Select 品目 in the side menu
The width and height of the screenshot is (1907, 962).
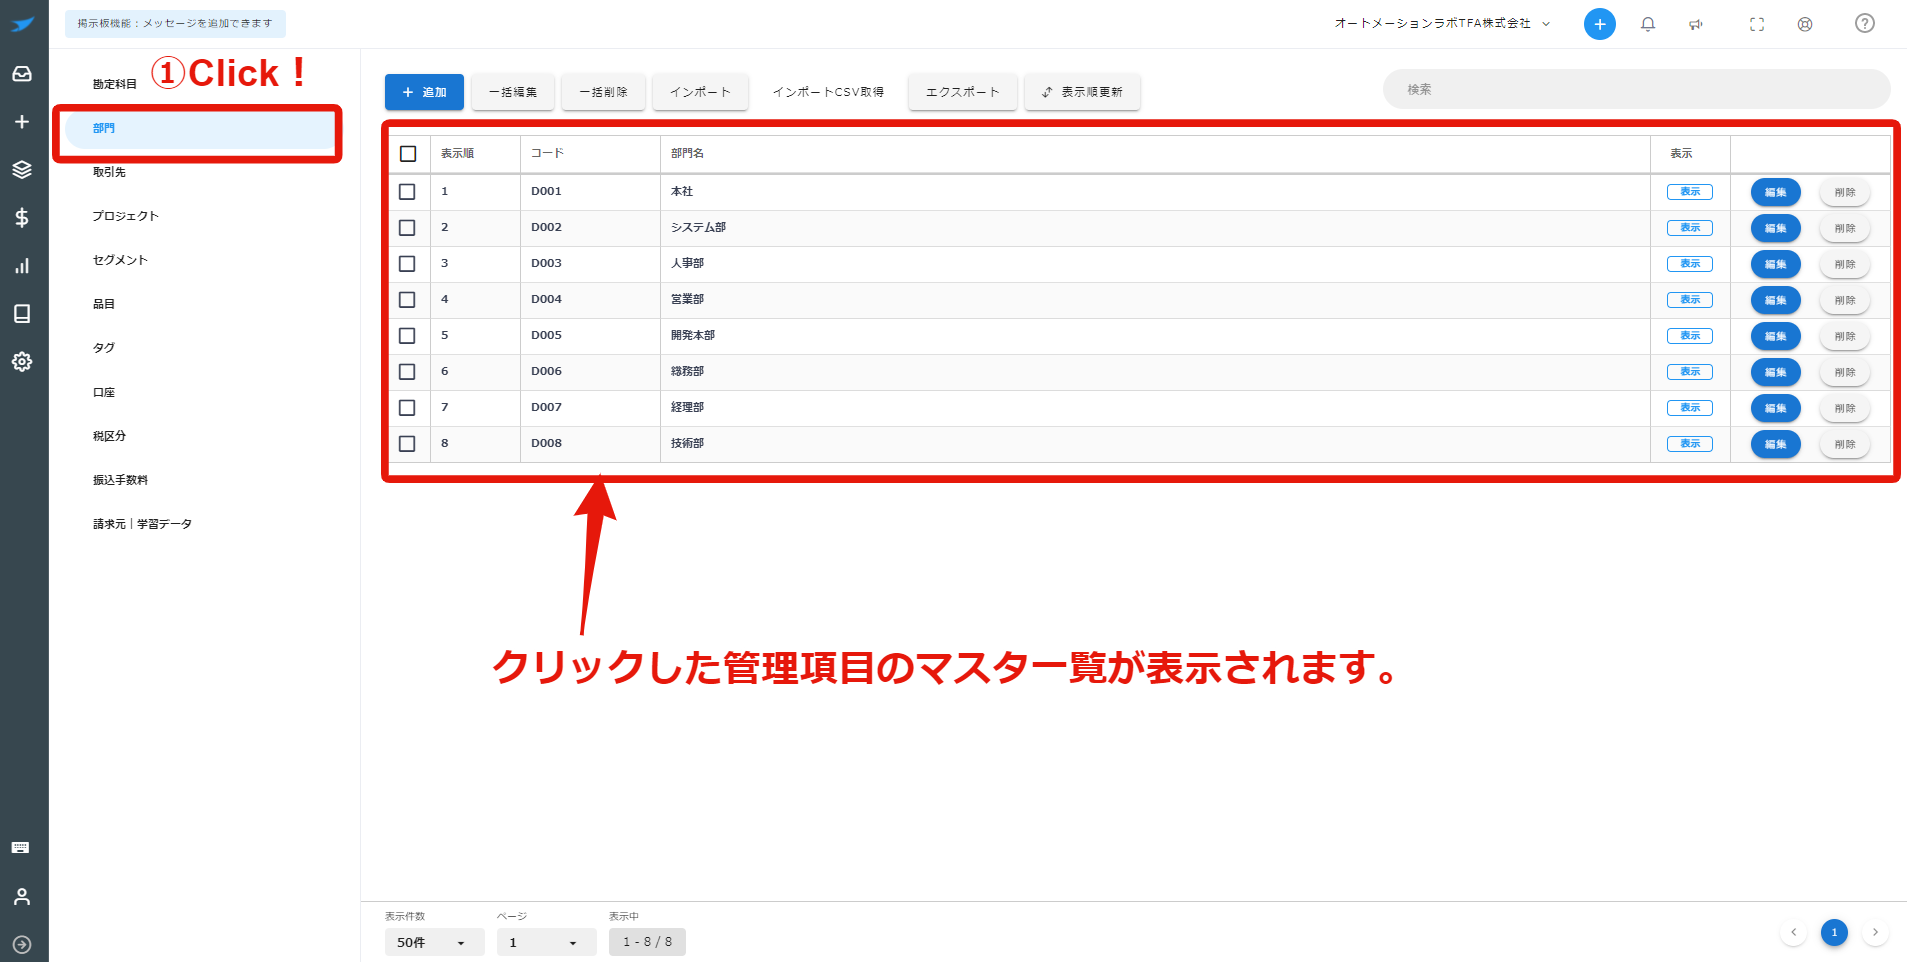click(104, 304)
